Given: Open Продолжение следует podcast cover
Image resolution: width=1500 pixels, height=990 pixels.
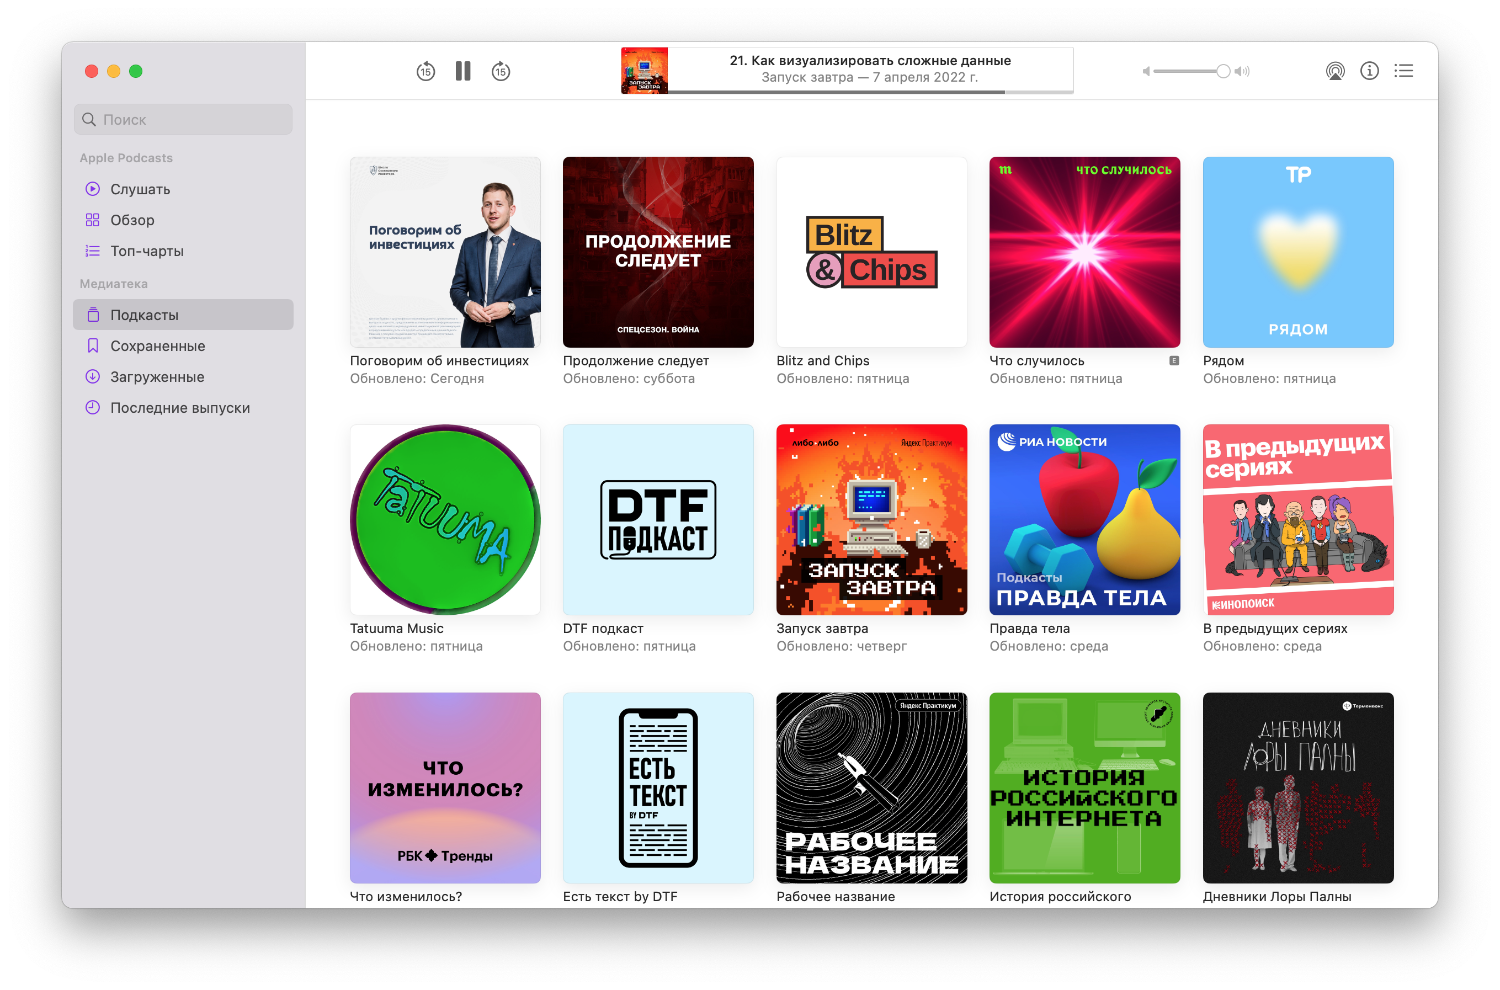Looking at the screenshot, I should coord(658,252).
